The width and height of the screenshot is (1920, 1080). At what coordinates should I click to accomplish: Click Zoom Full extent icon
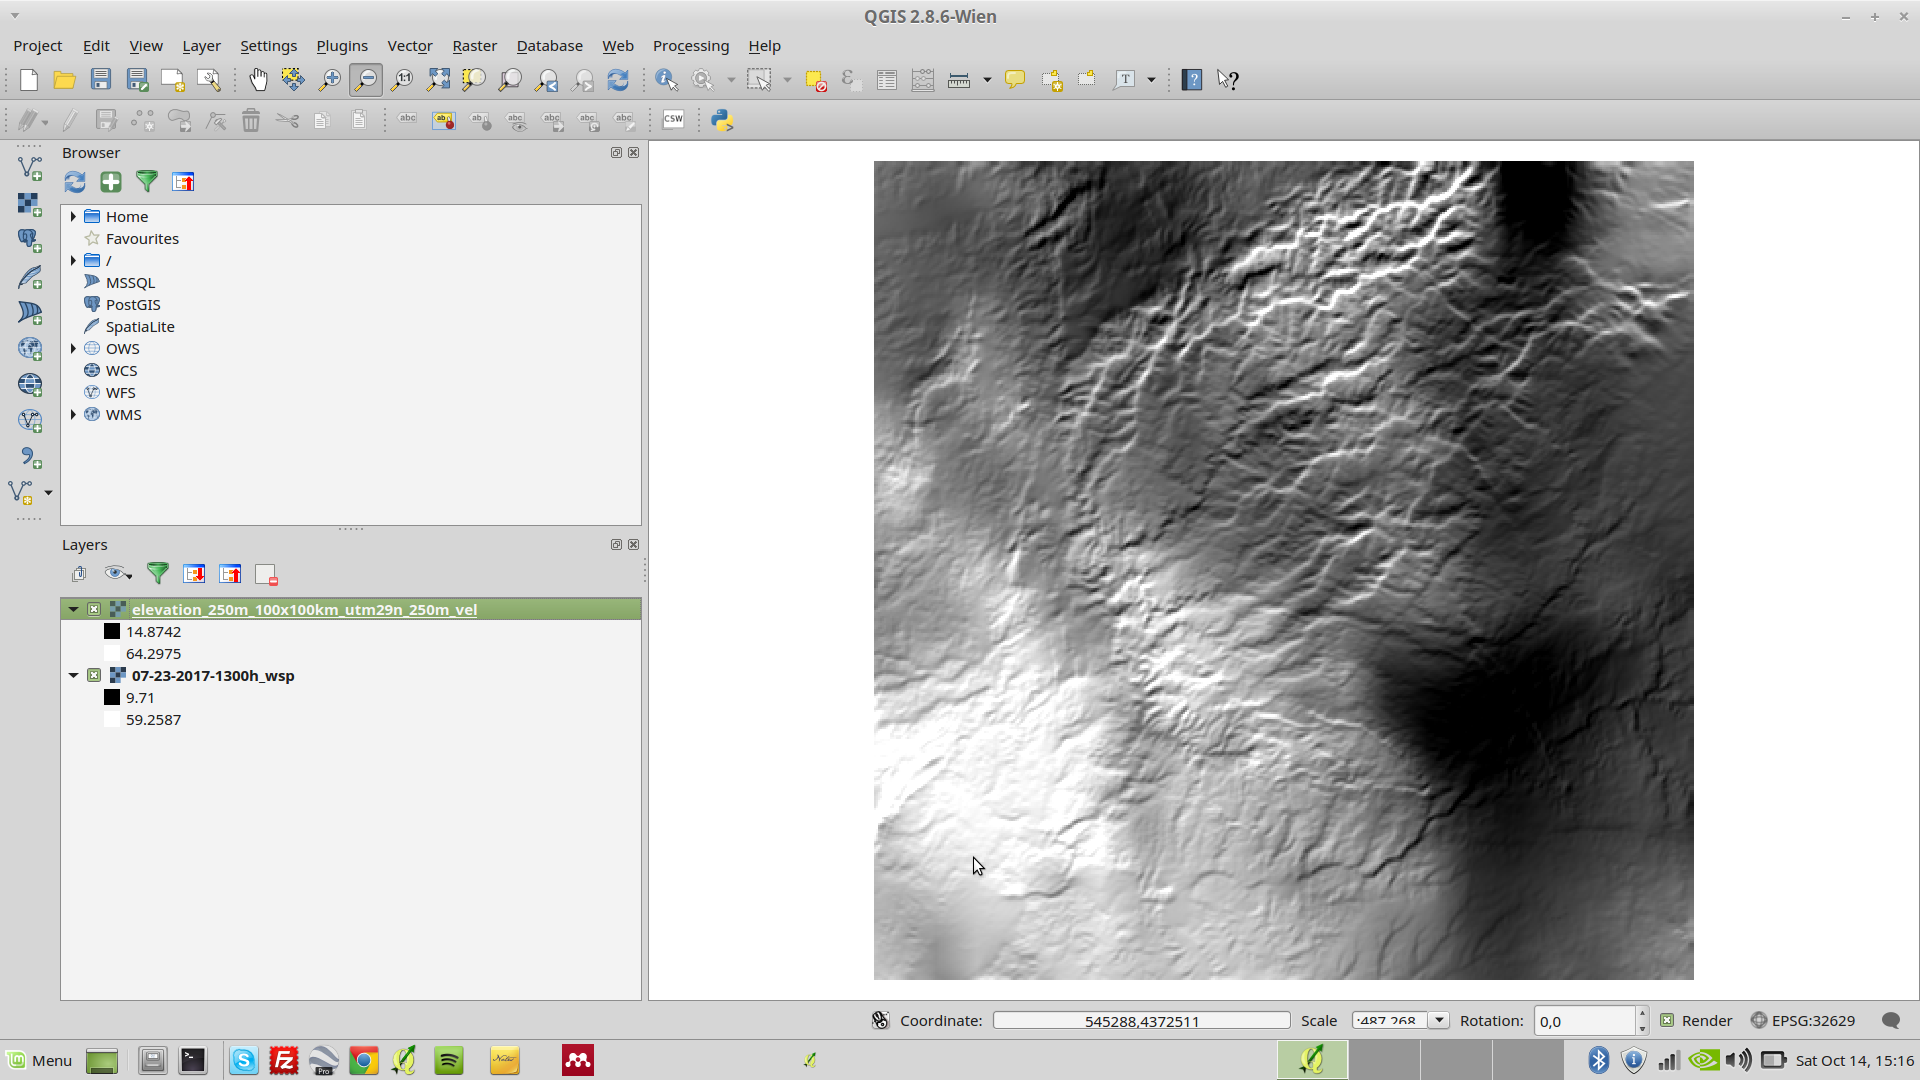point(438,80)
